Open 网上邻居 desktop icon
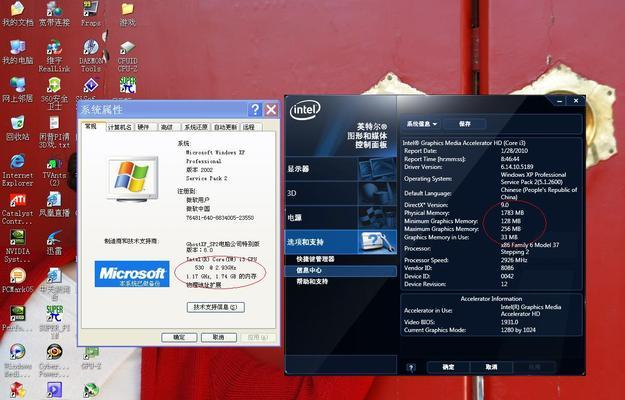 tap(18, 90)
